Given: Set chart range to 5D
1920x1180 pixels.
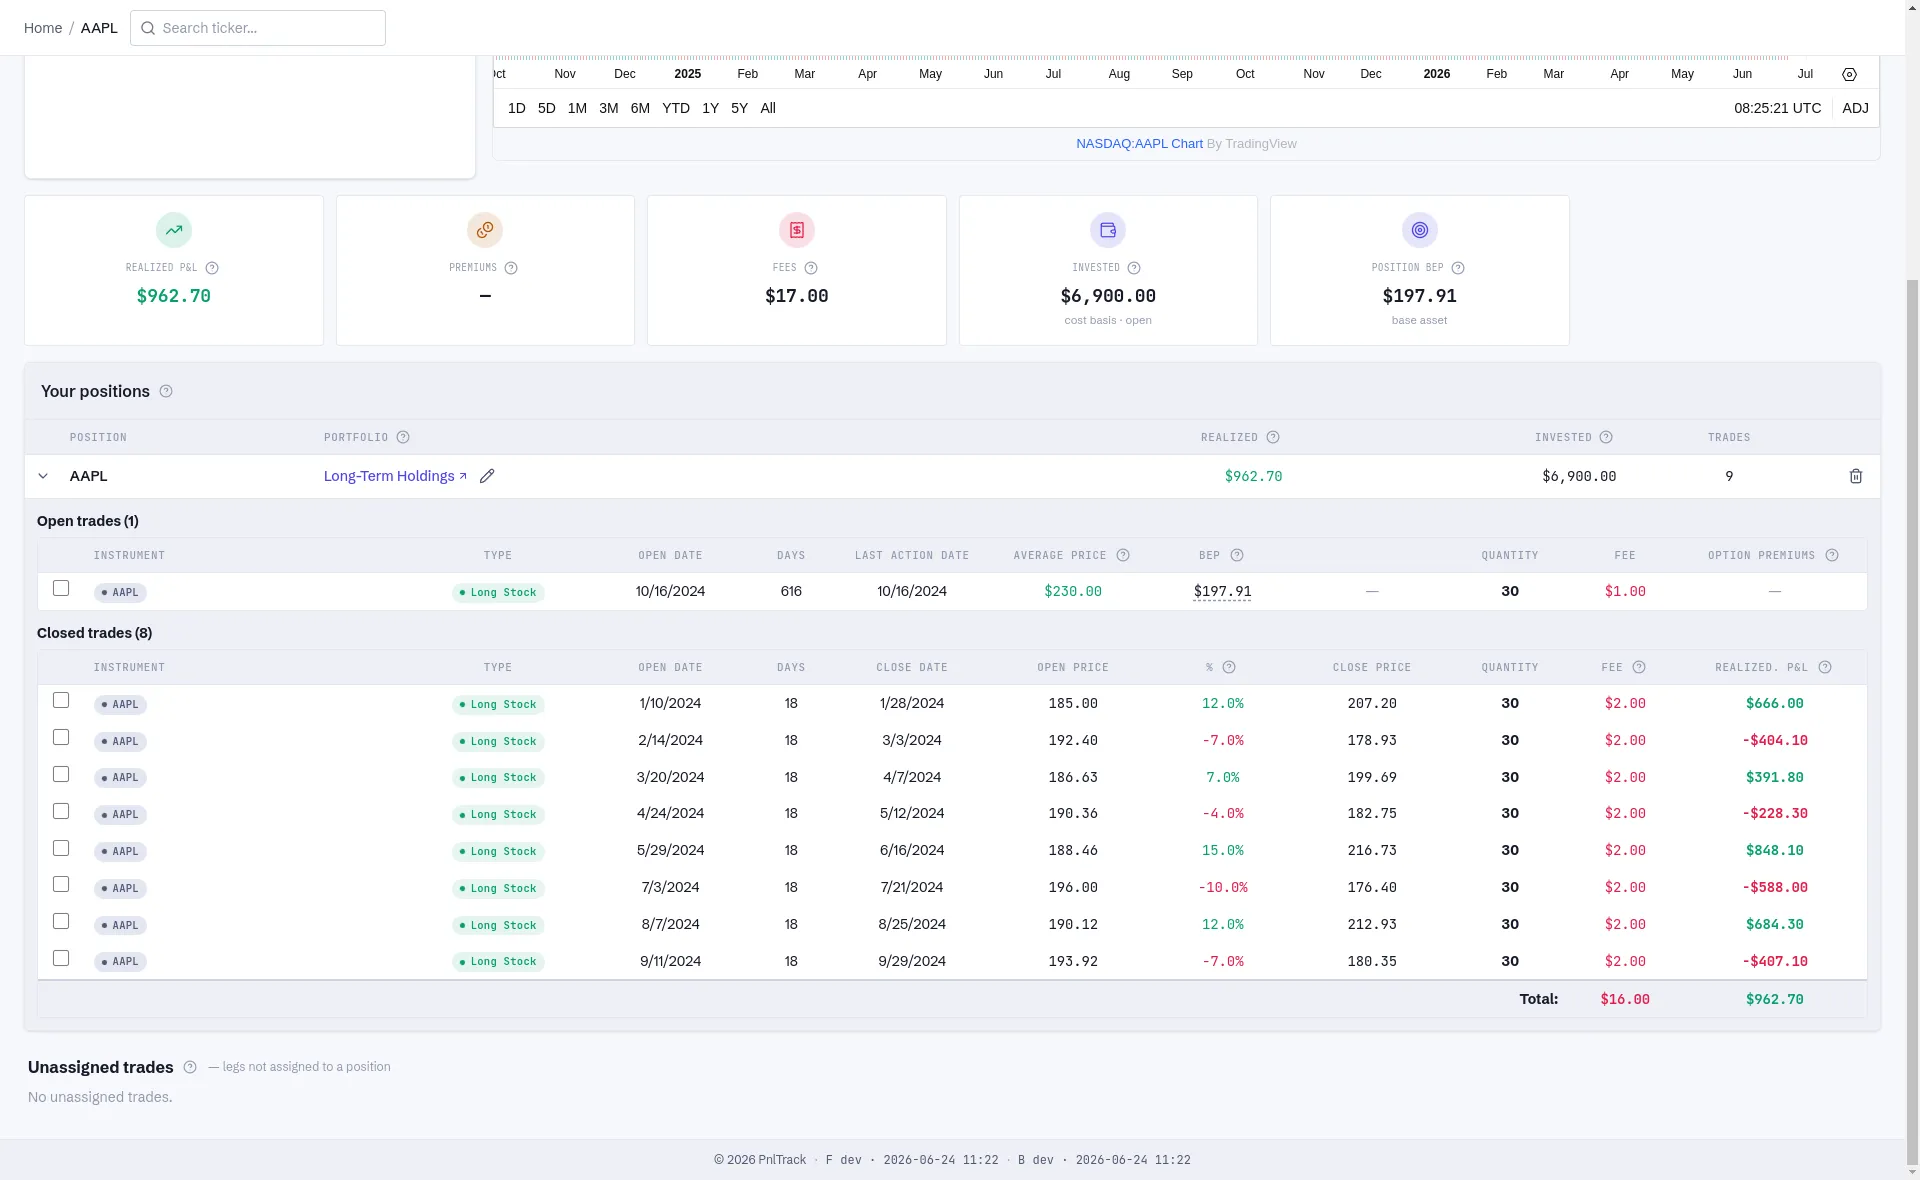Looking at the screenshot, I should click(x=547, y=108).
